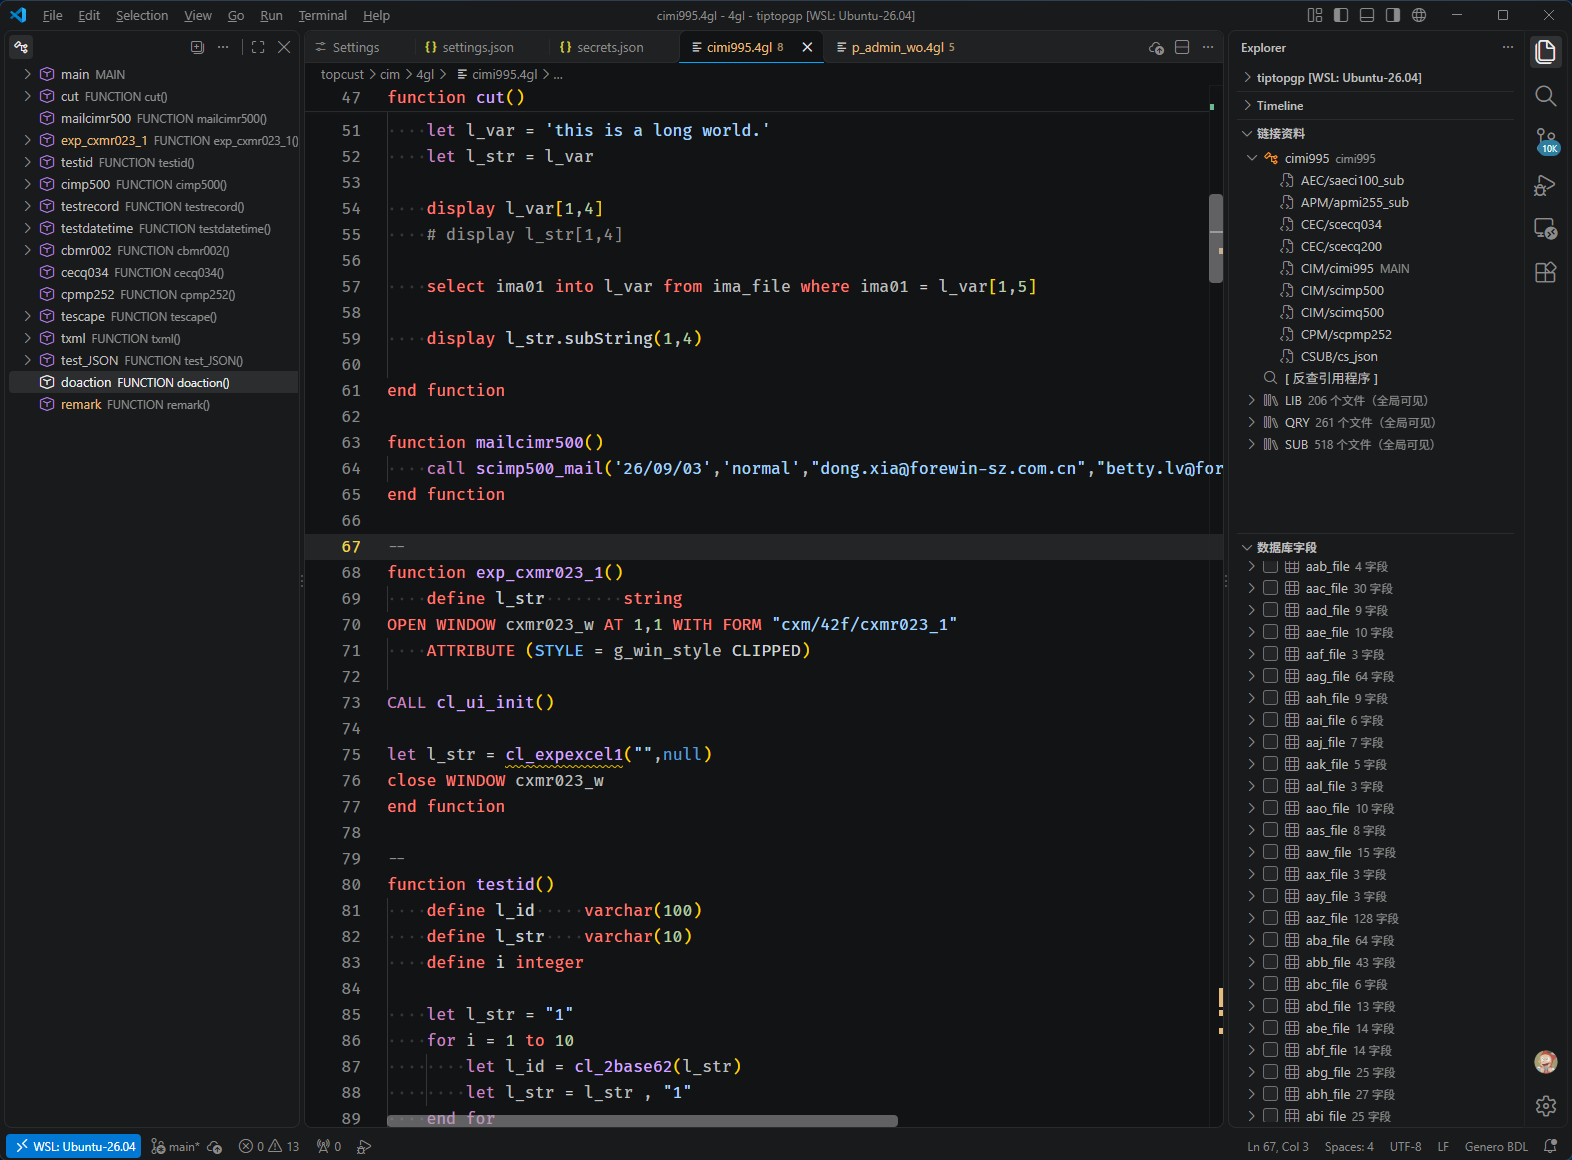Open the Remote Explorer view
This screenshot has width=1572, height=1160.
tap(1545, 229)
